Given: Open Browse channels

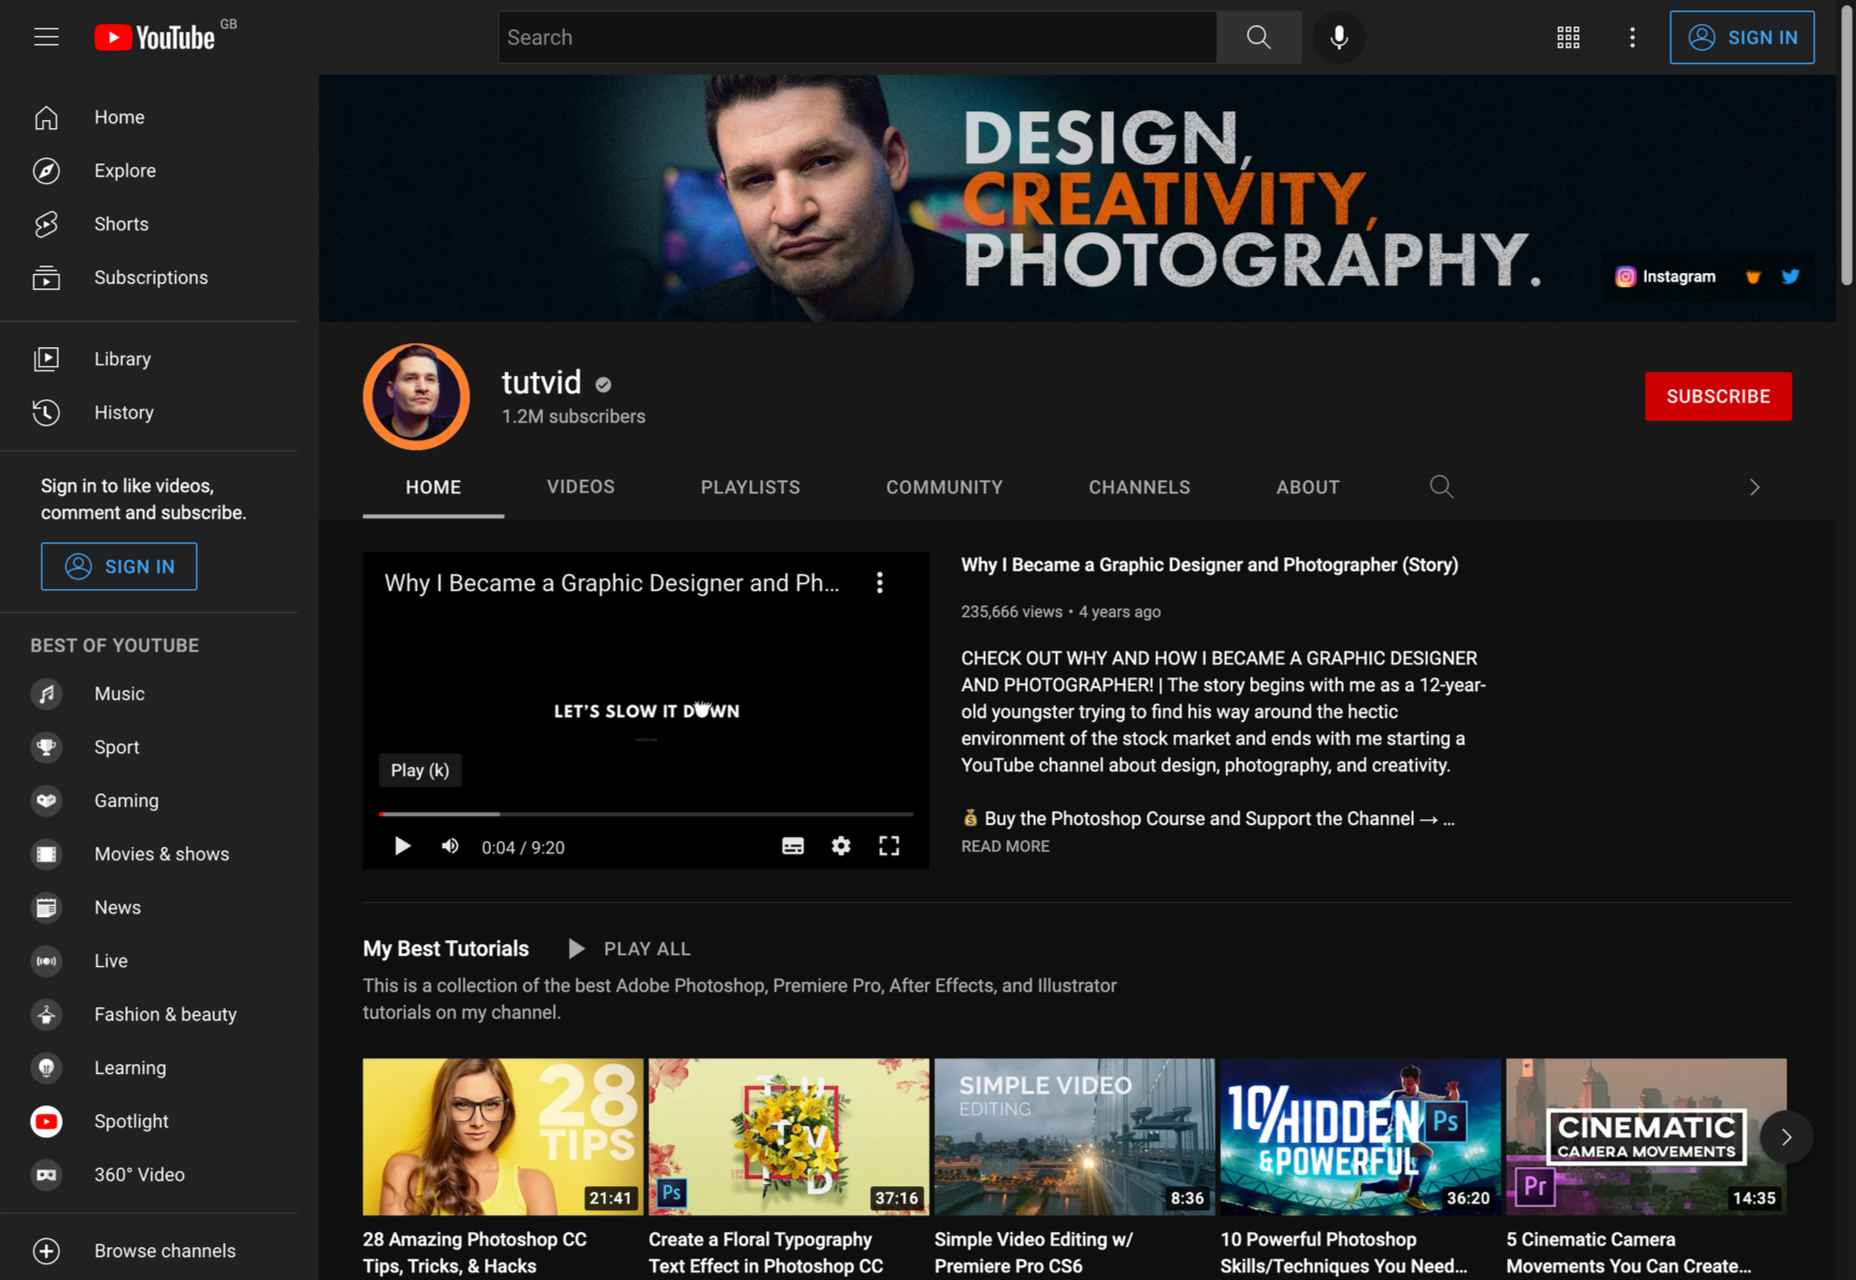Looking at the screenshot, I should click(150, 1250).
